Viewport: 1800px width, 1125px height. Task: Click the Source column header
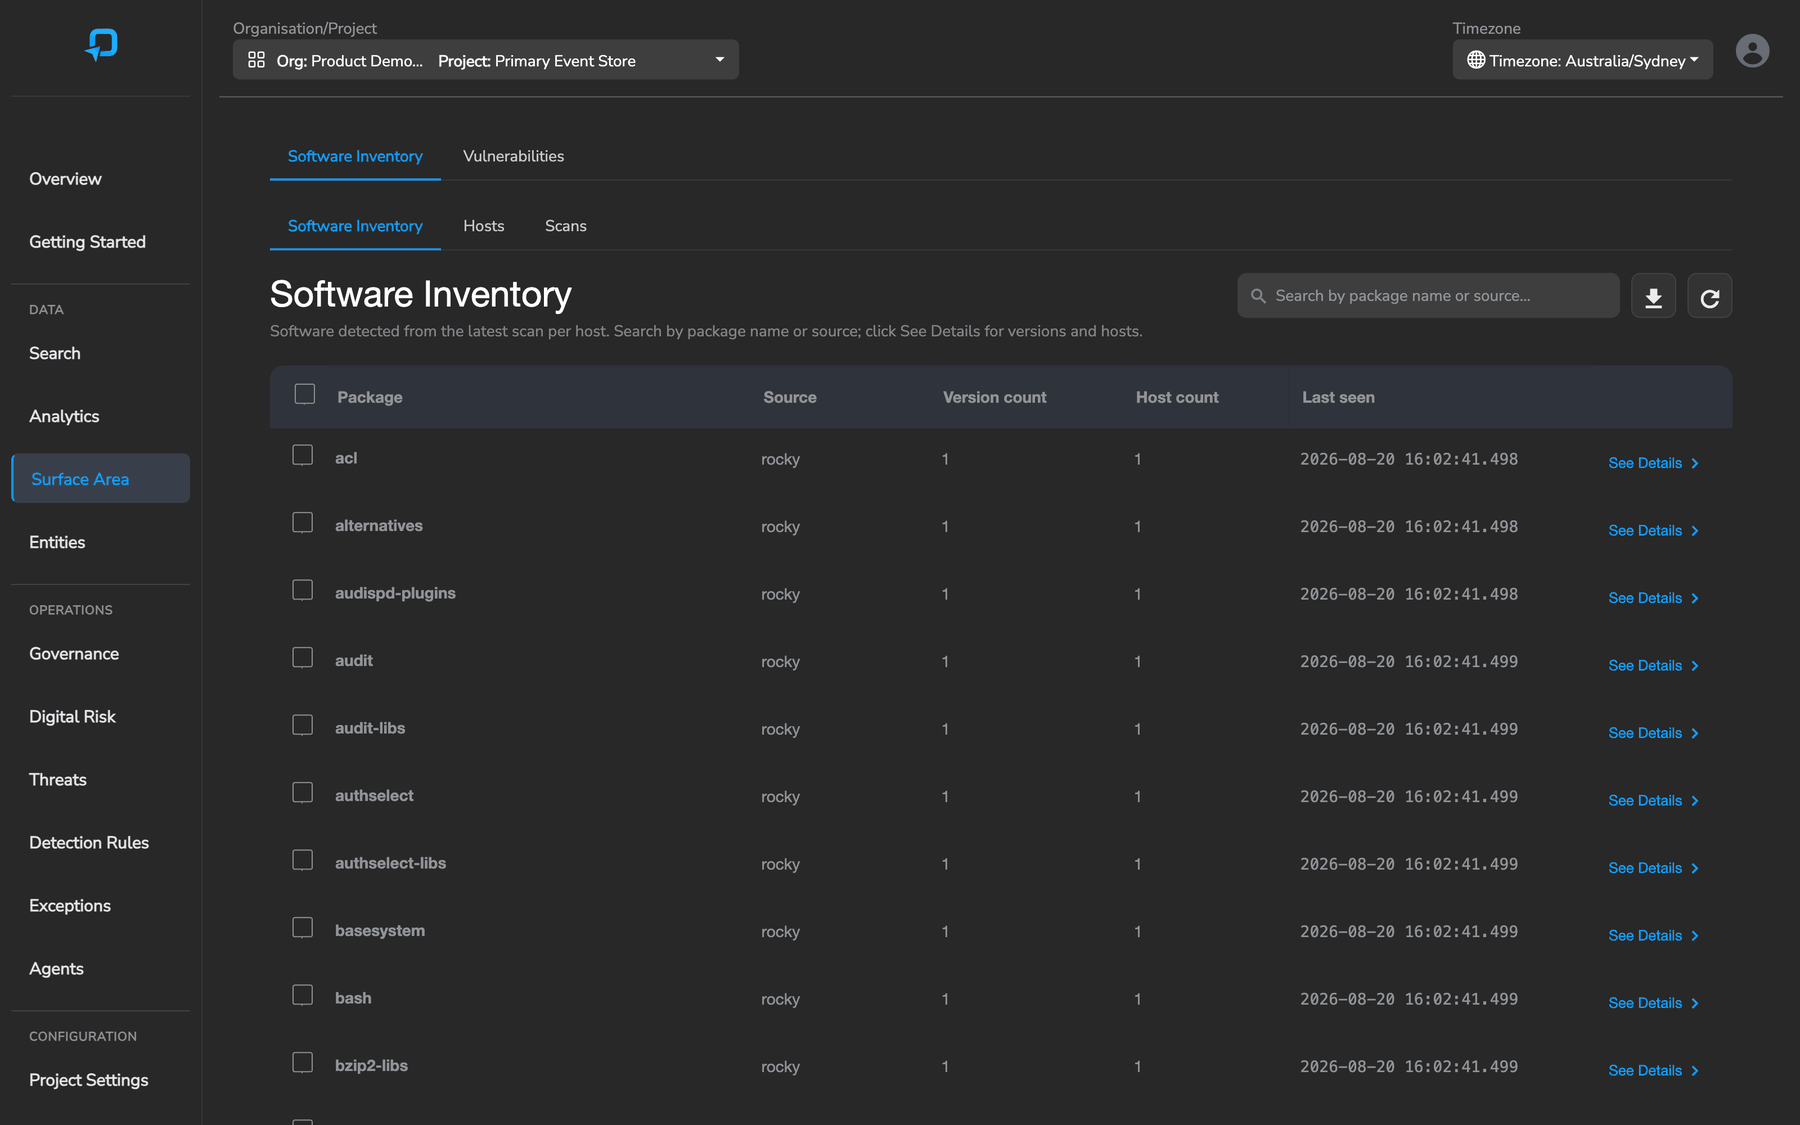click(x=790, y=397)
